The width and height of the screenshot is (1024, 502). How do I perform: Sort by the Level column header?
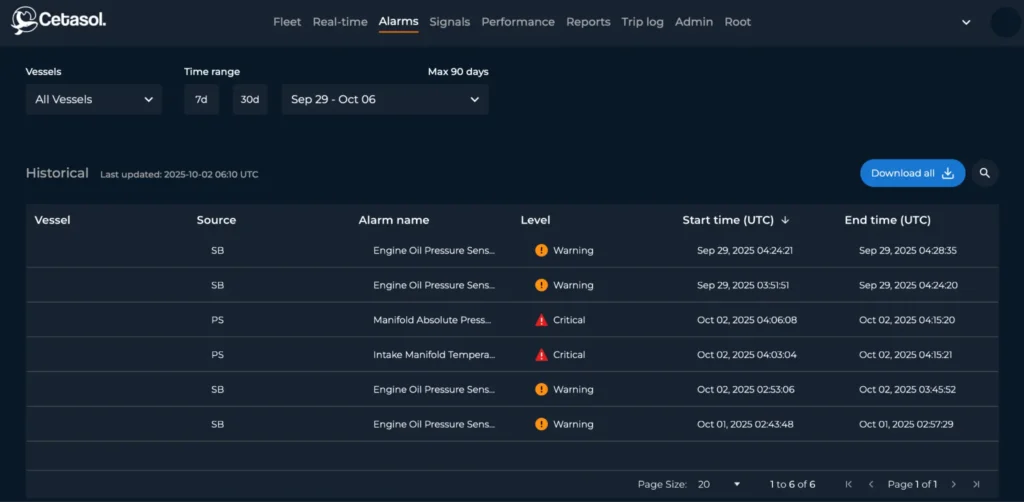coord(535,220)
